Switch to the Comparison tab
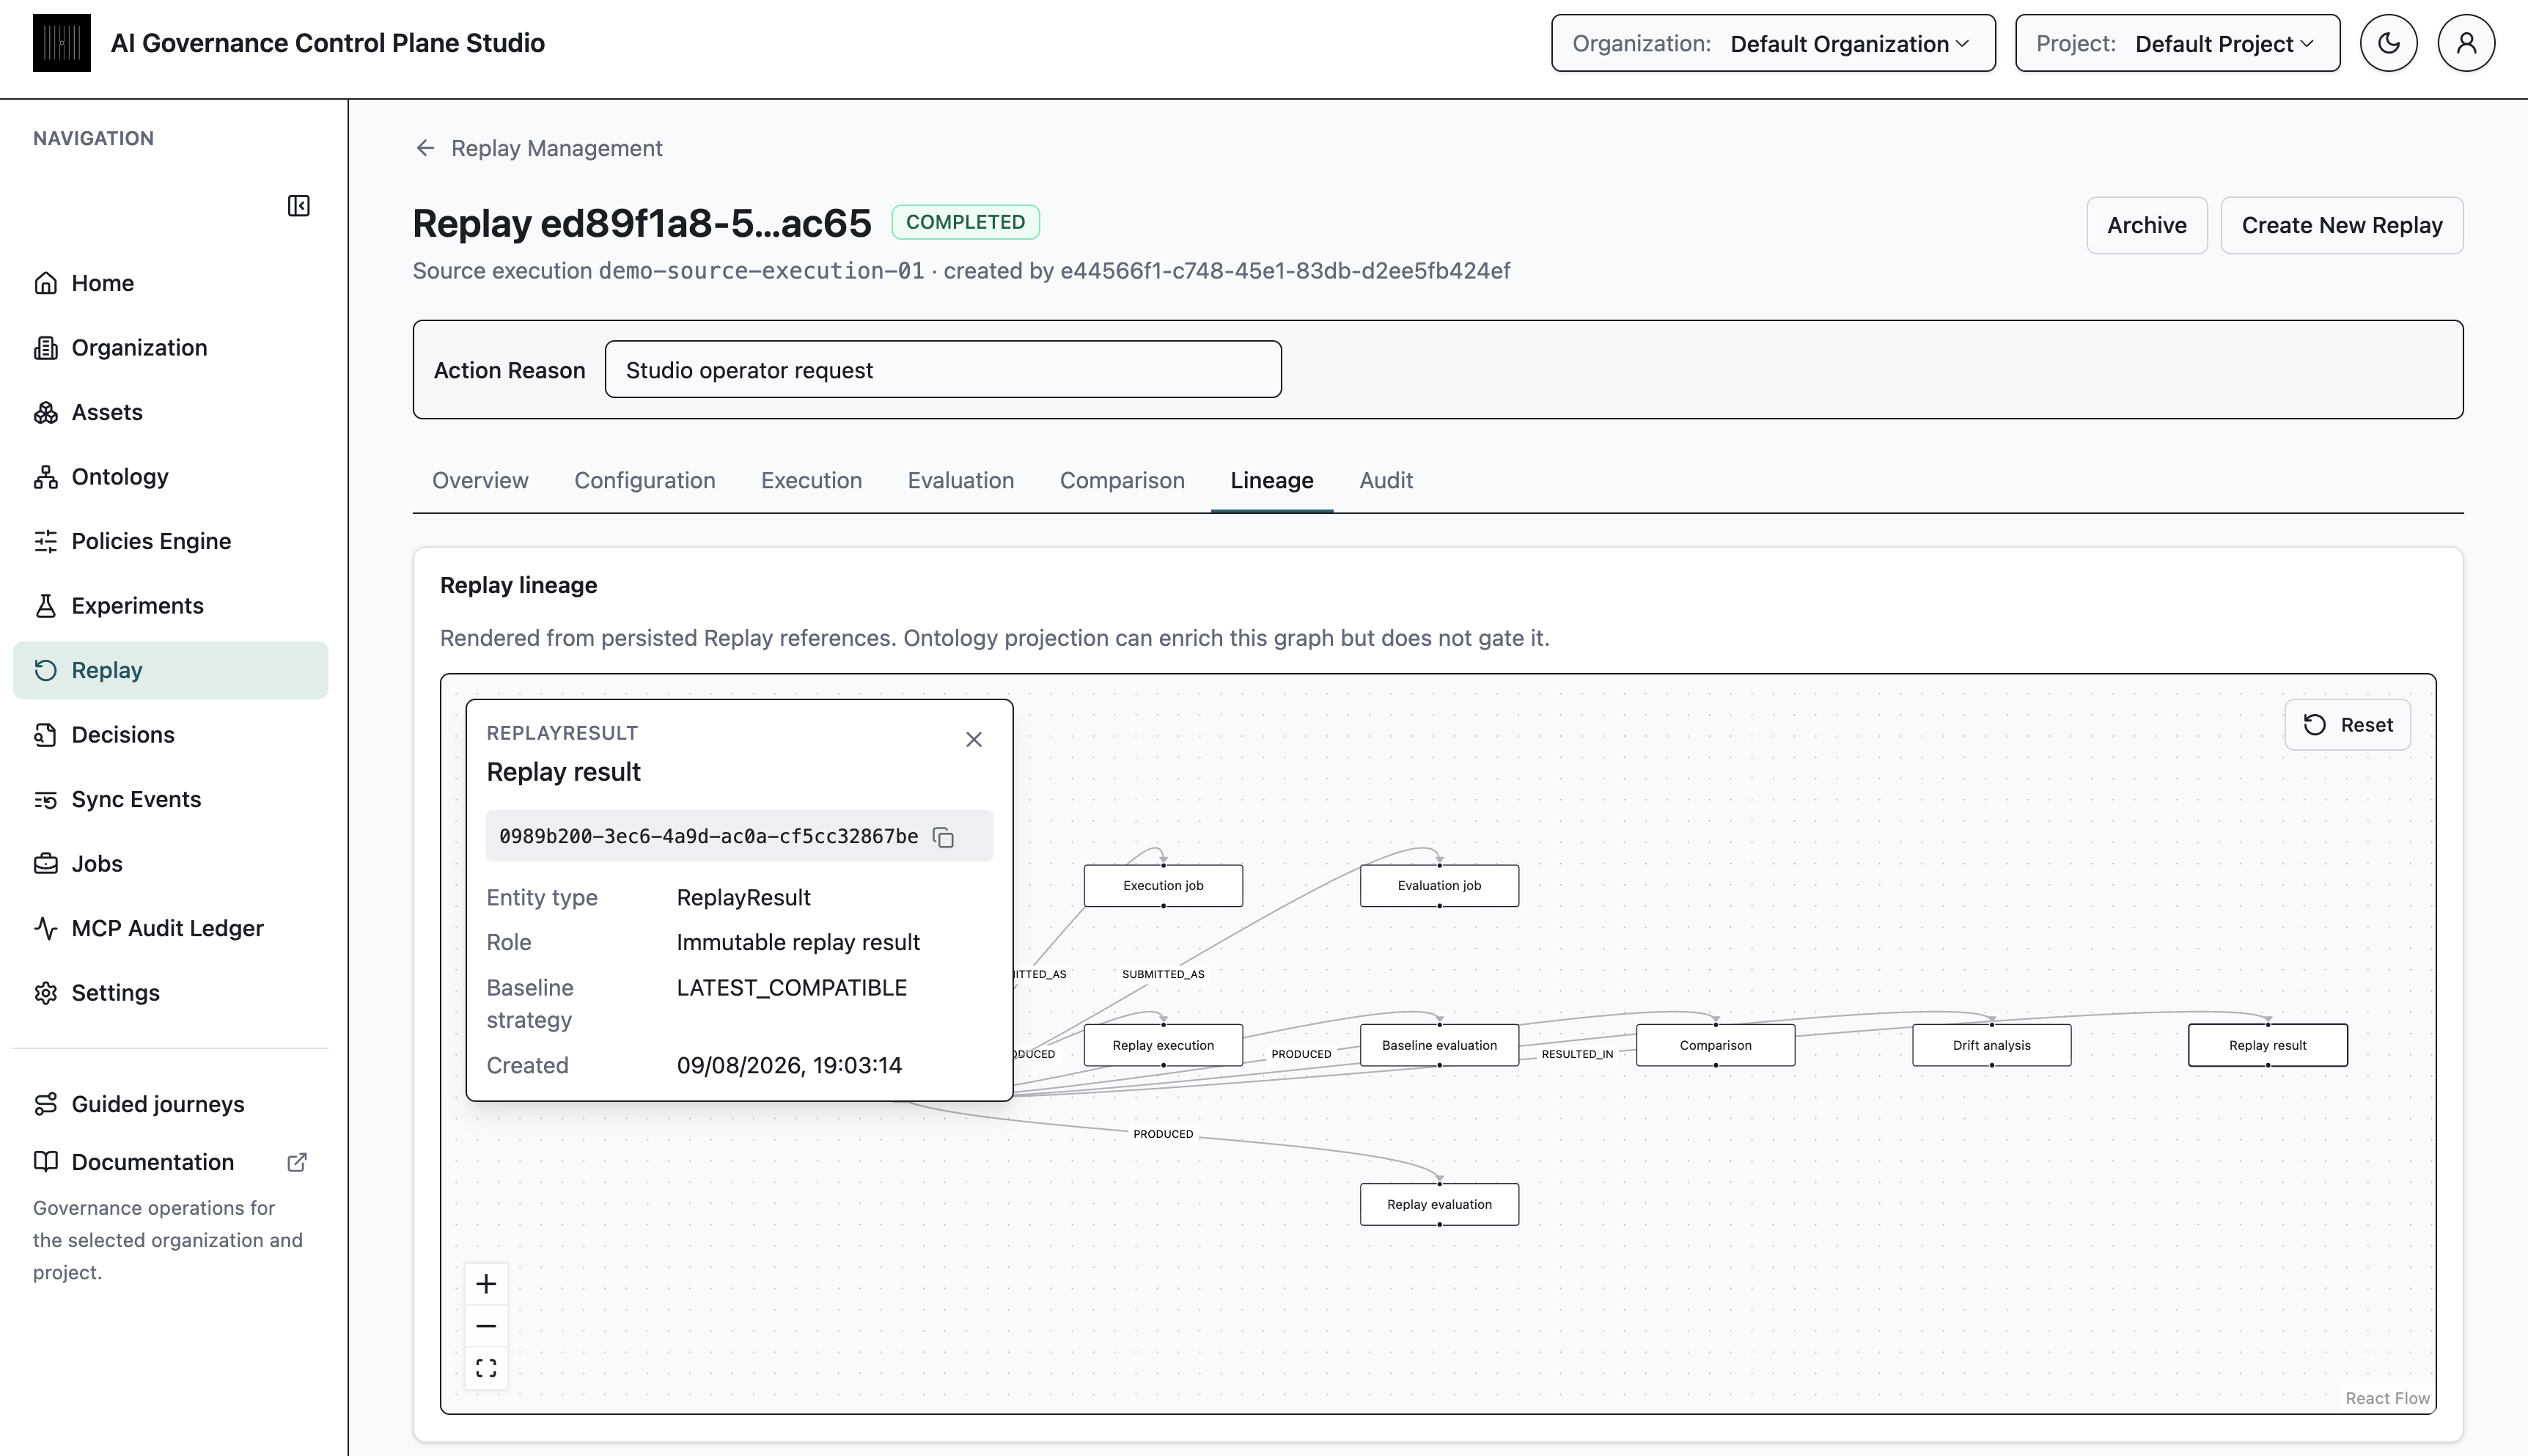 pos(1122,481)
